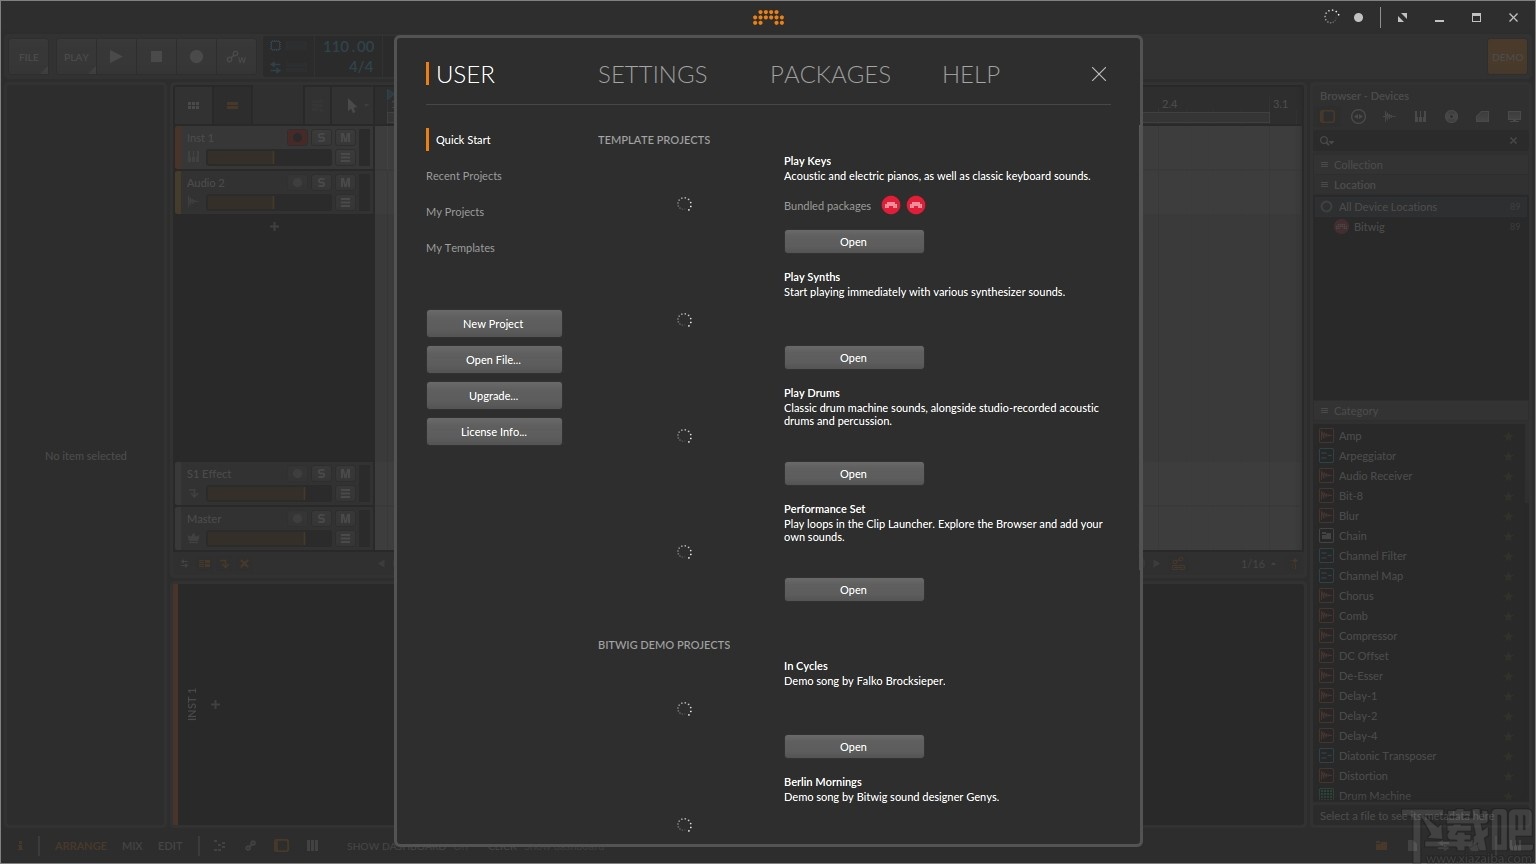Open the Play Keys template

[854, 241]
